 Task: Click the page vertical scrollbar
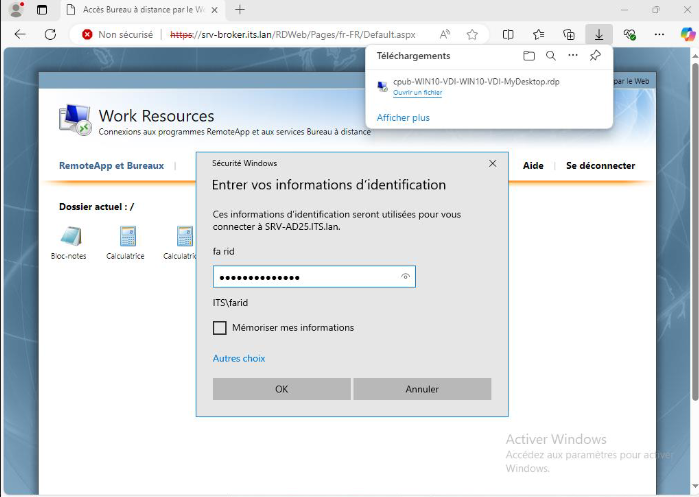(695, 232)
